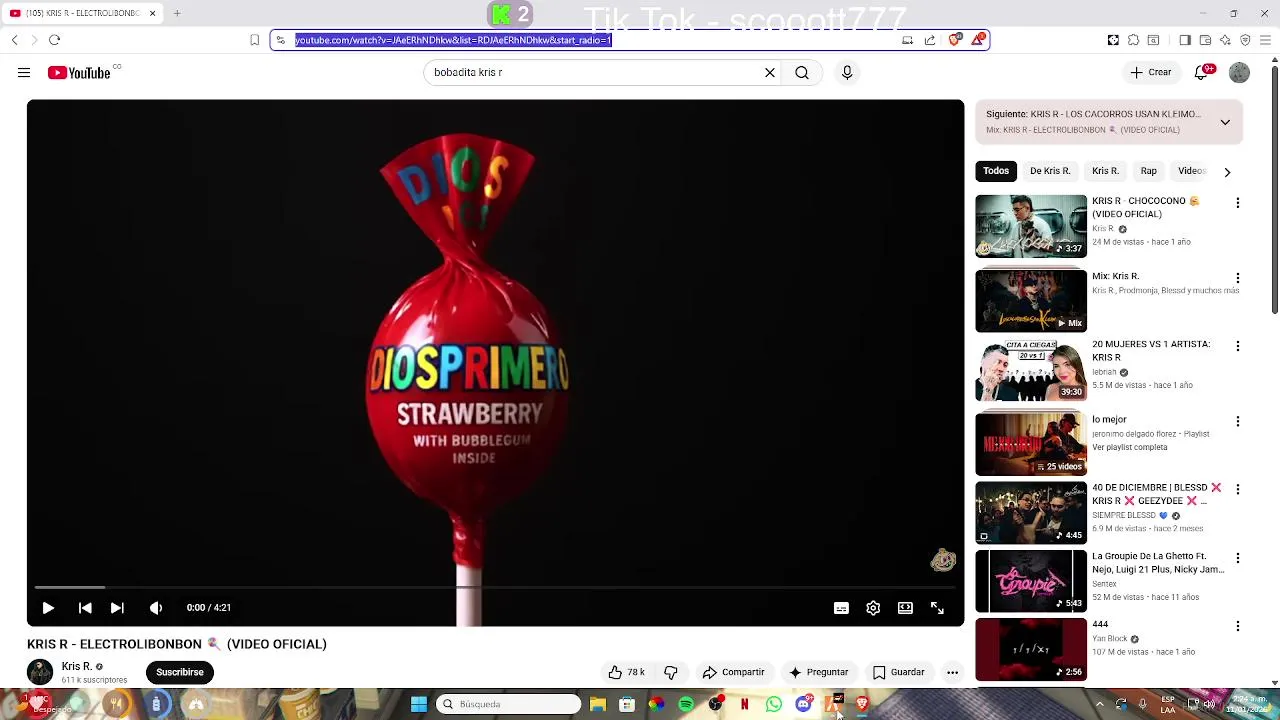The image size is (1280, 720).
Task: Clear the search box text
Action: coord(770,73)
